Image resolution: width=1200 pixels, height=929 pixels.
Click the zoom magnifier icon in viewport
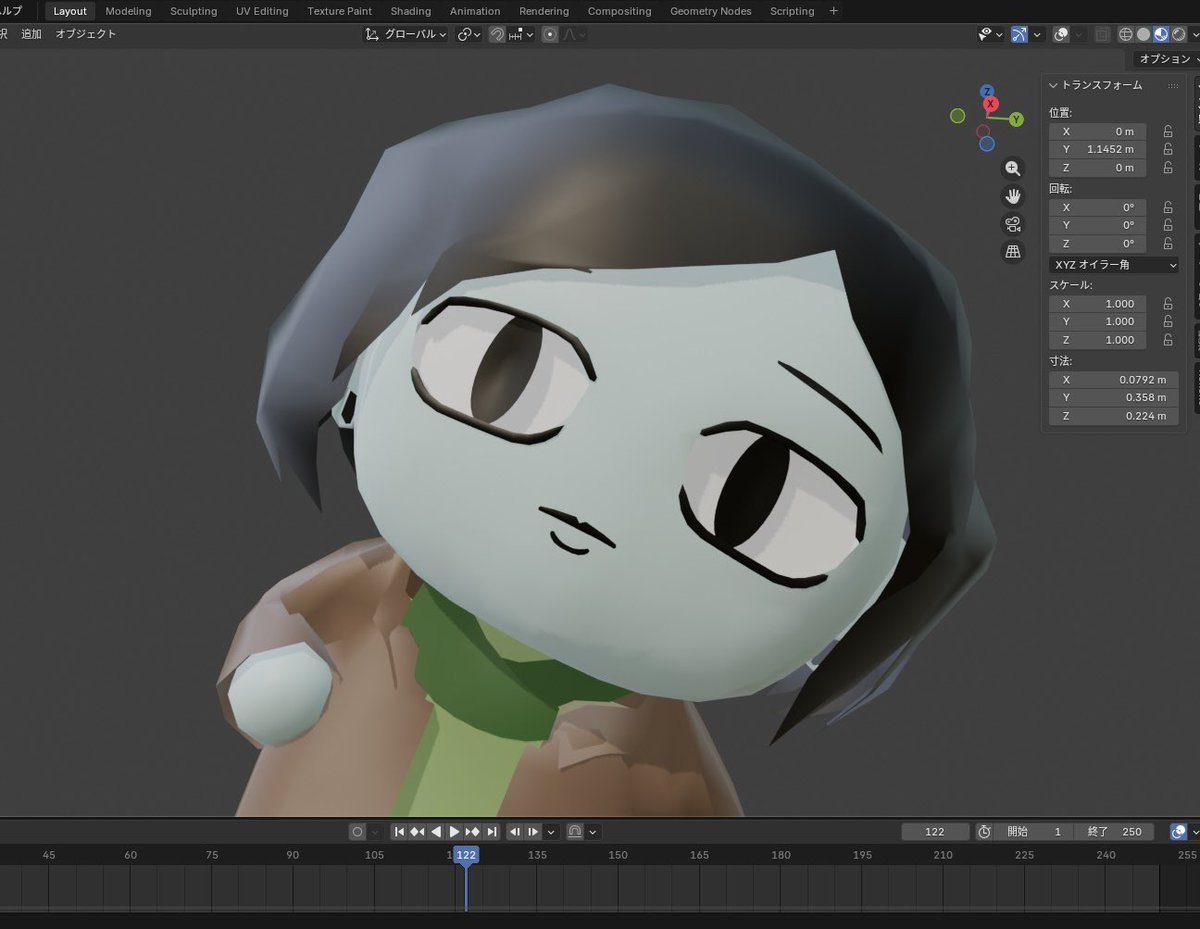click(x=1013, y=168)
